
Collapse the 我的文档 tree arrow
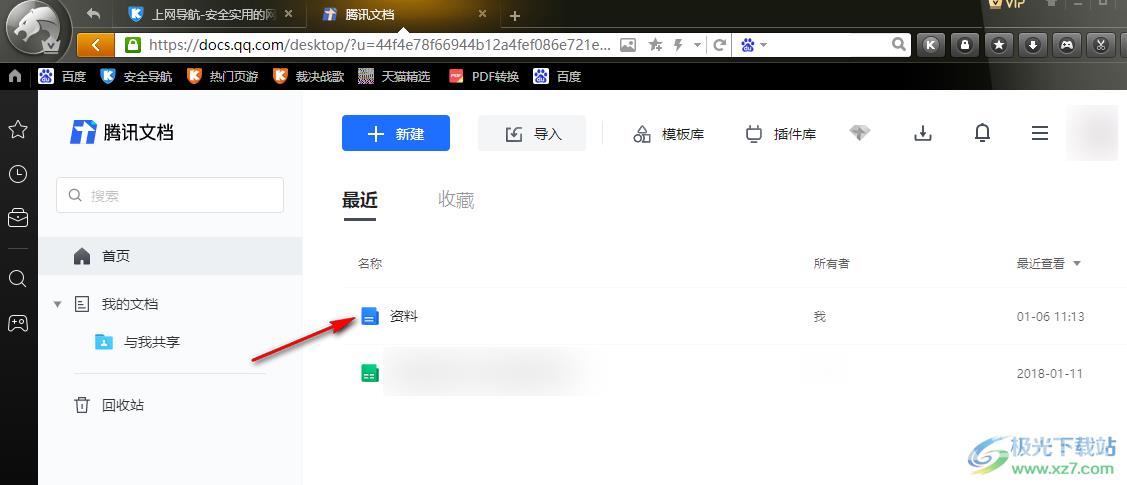[x=58, y=304]
